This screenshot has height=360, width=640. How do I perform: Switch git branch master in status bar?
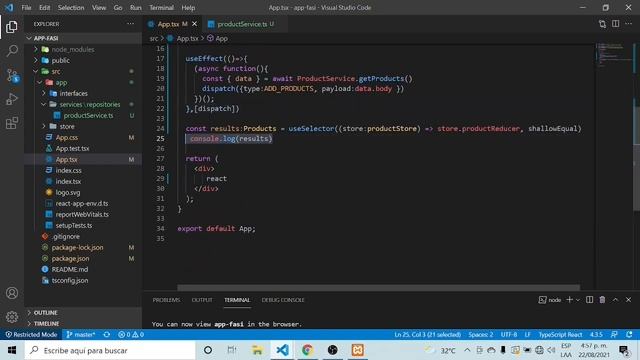[x=81, y=334]
